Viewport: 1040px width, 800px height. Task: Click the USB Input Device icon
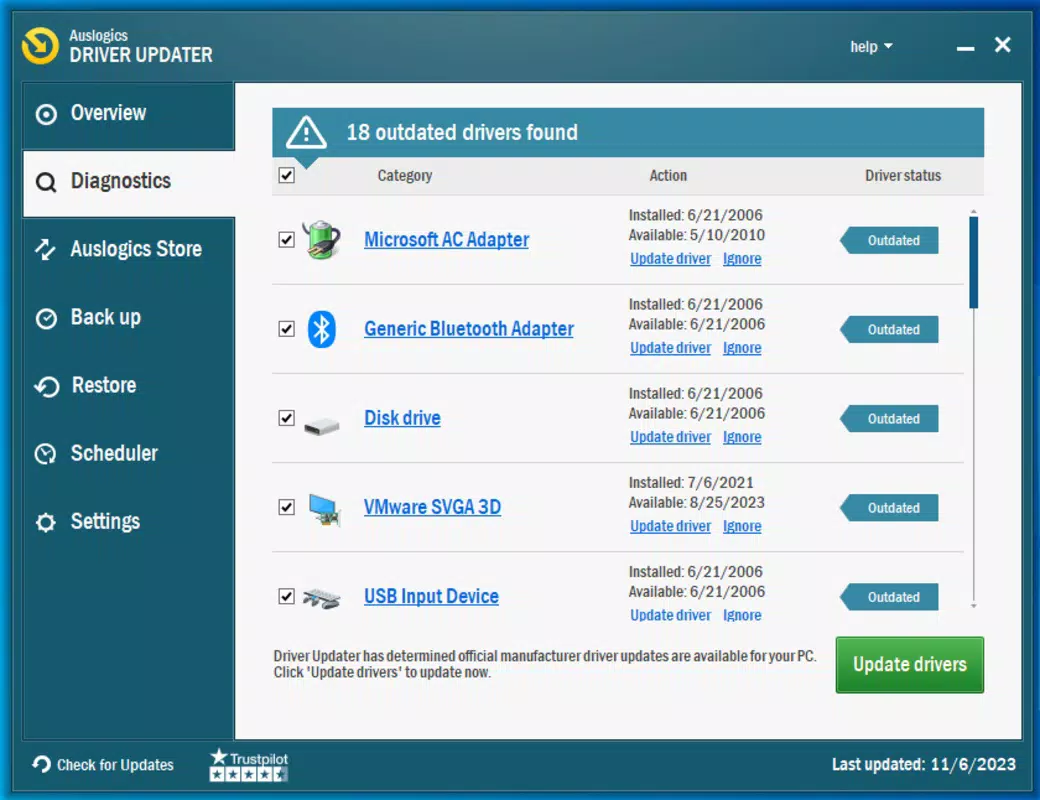pyautogui.click(x=322, y=598)
